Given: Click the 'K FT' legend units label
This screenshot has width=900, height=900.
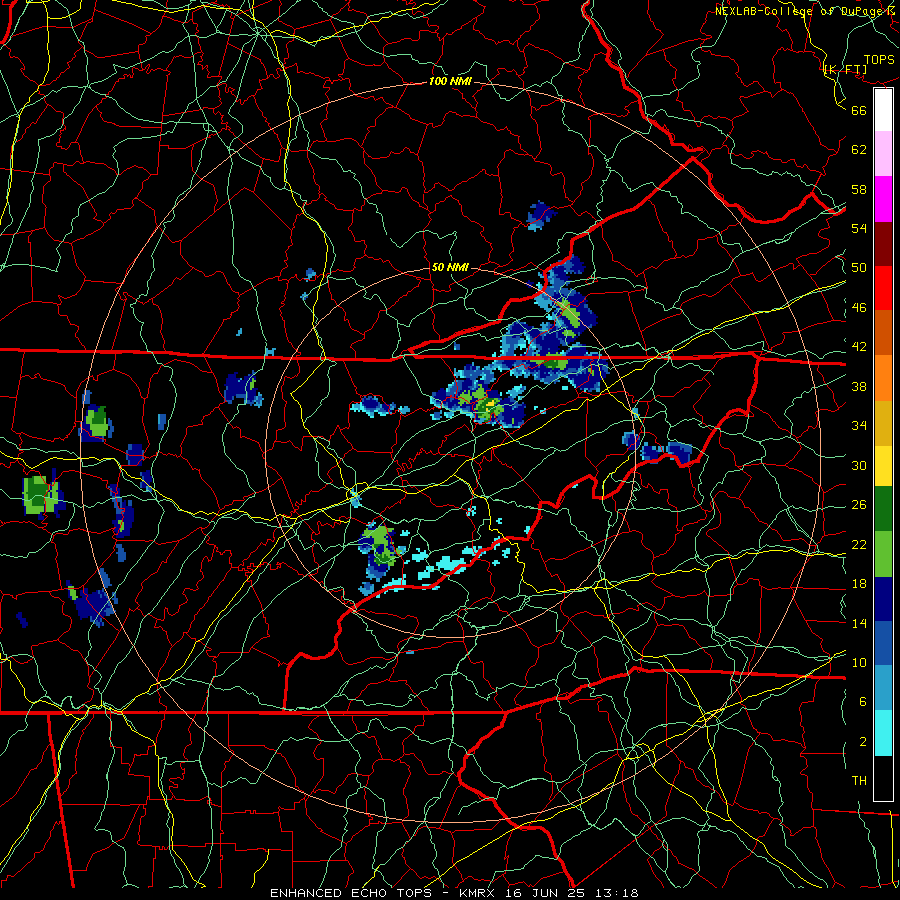Looking at the screenshot, I should click(845, 70).
